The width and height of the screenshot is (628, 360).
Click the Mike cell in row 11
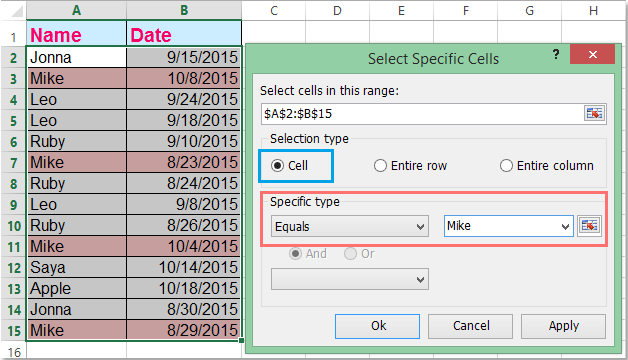tap(76, 246)
